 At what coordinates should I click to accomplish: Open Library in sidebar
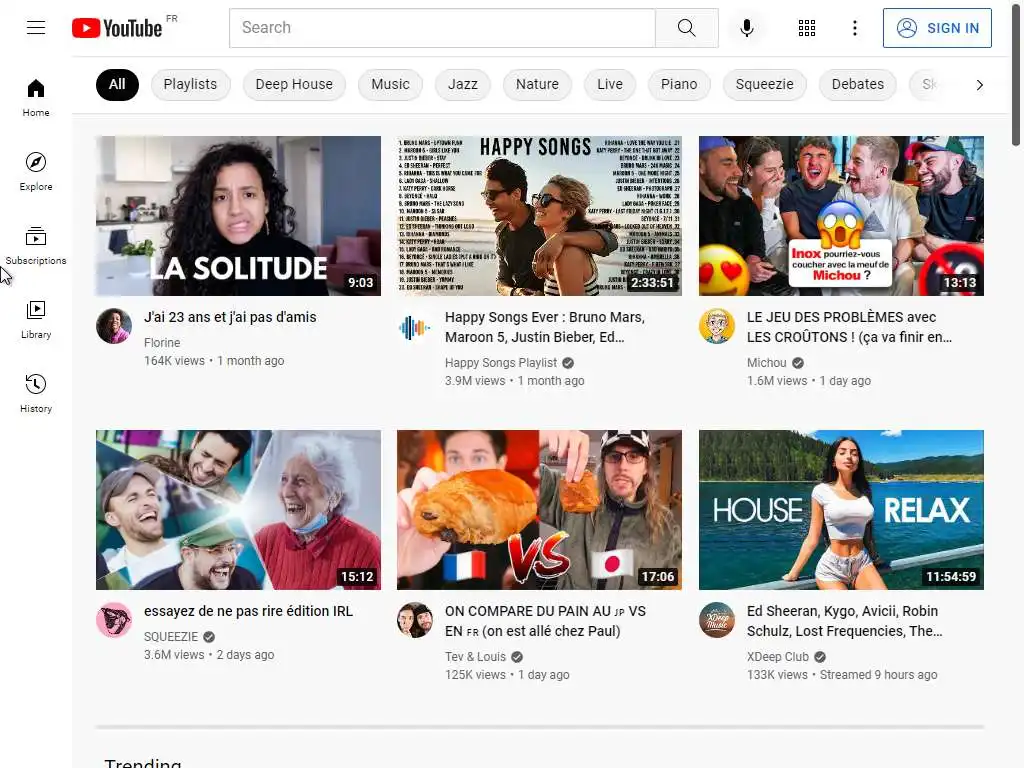coord(36,320)
